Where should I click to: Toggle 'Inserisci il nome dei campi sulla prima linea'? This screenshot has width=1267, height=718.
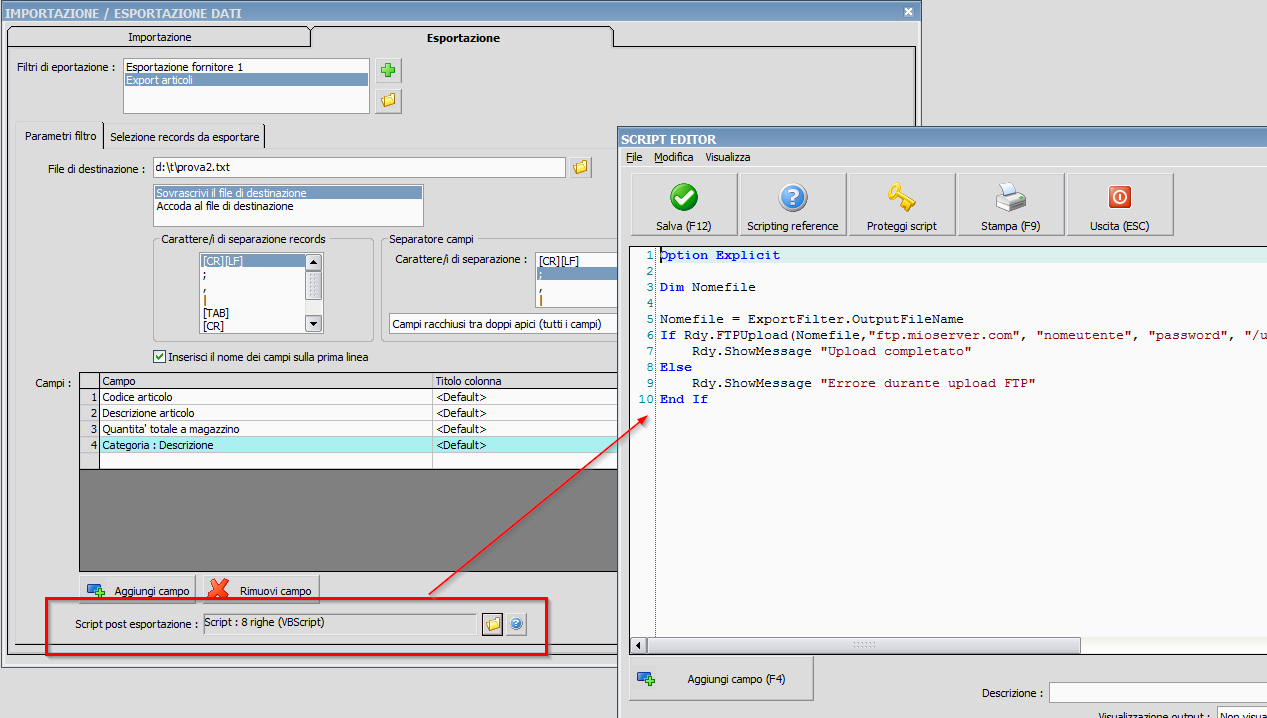click(159, 357)
